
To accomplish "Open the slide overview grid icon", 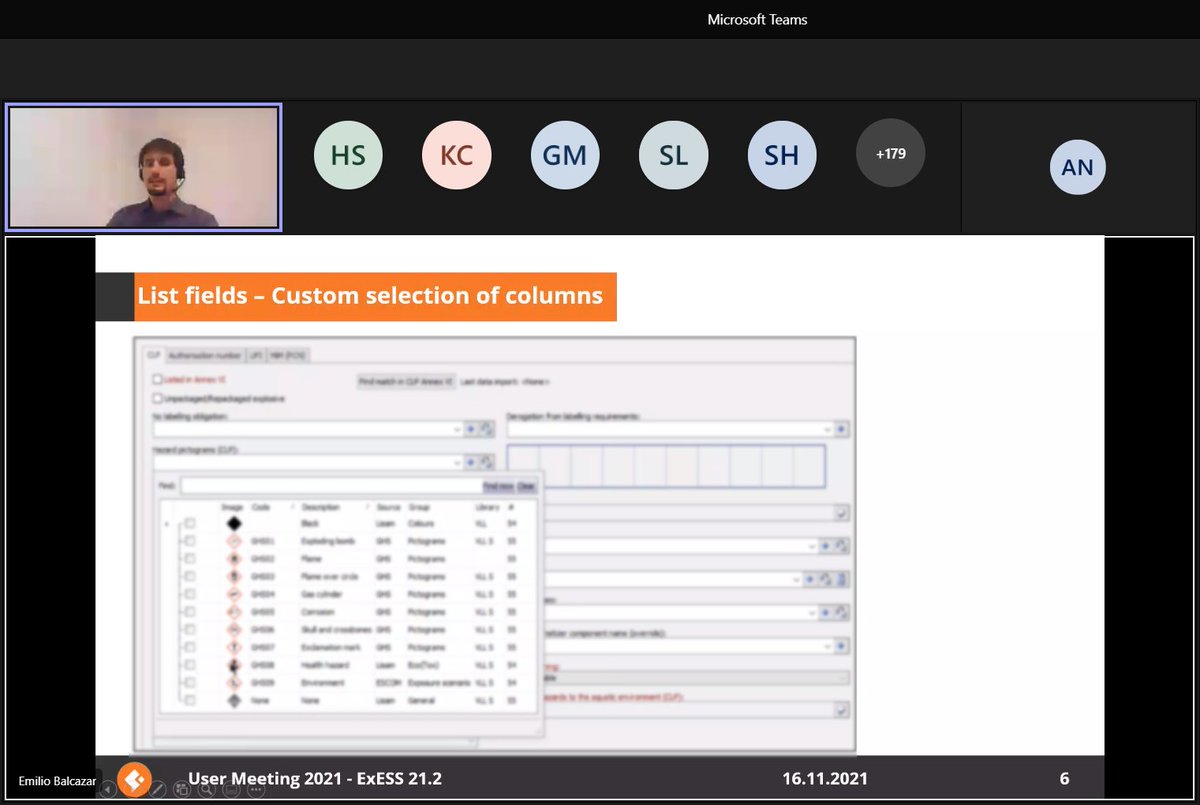I will click(183, 790).
